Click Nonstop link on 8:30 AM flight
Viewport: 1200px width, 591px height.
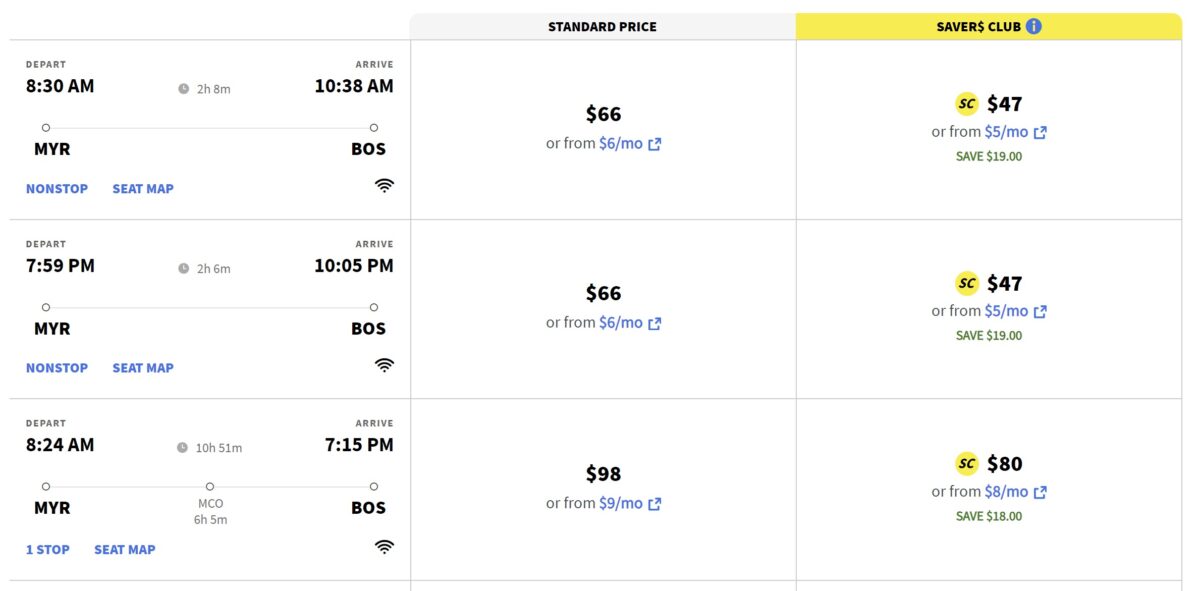(57, 189)
